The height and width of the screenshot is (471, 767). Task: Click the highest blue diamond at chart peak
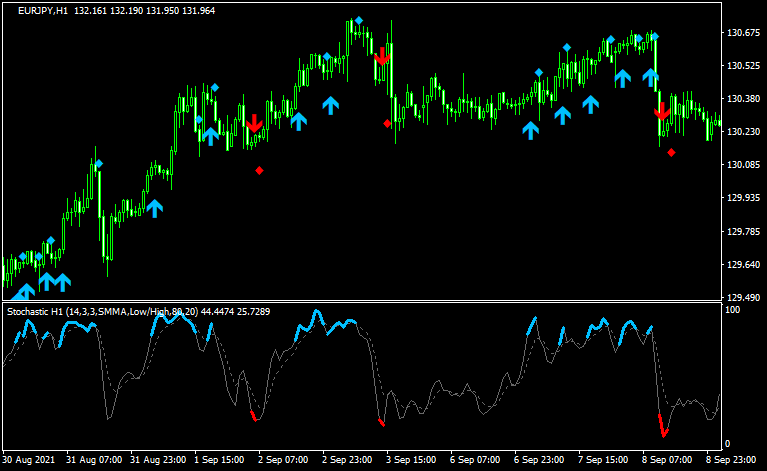358,20
